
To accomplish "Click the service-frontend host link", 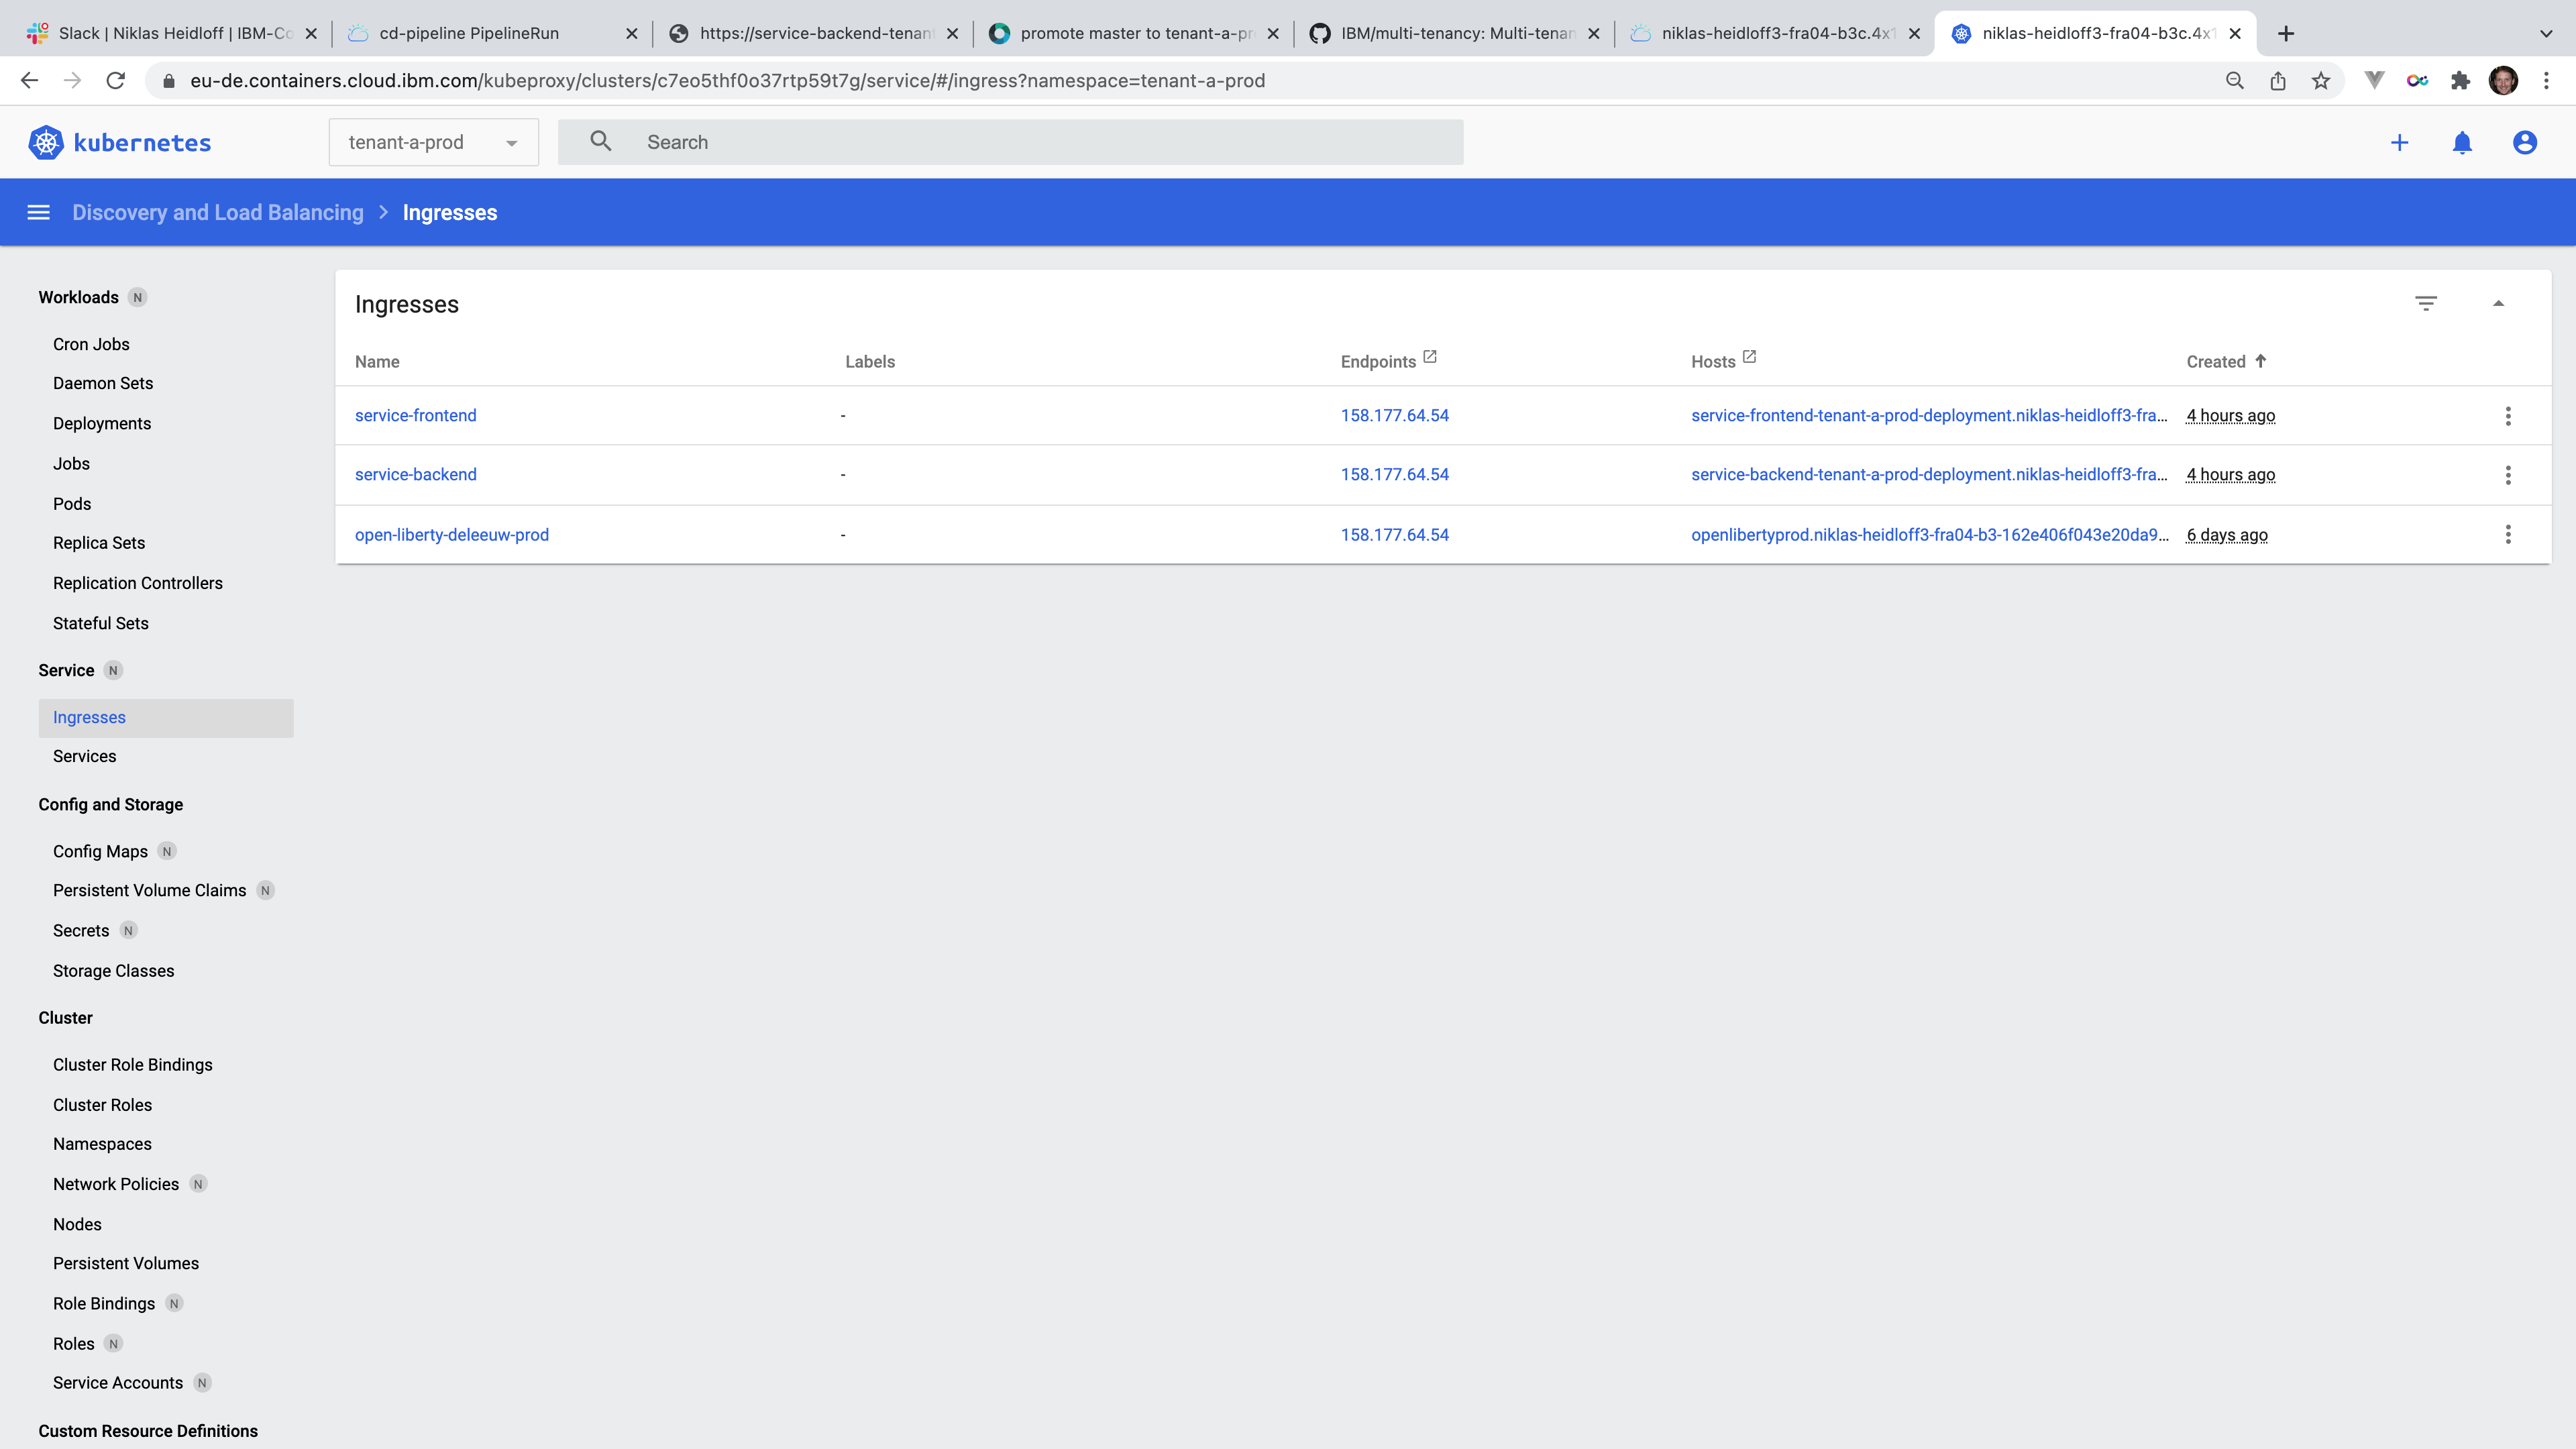I will 1928,416.
